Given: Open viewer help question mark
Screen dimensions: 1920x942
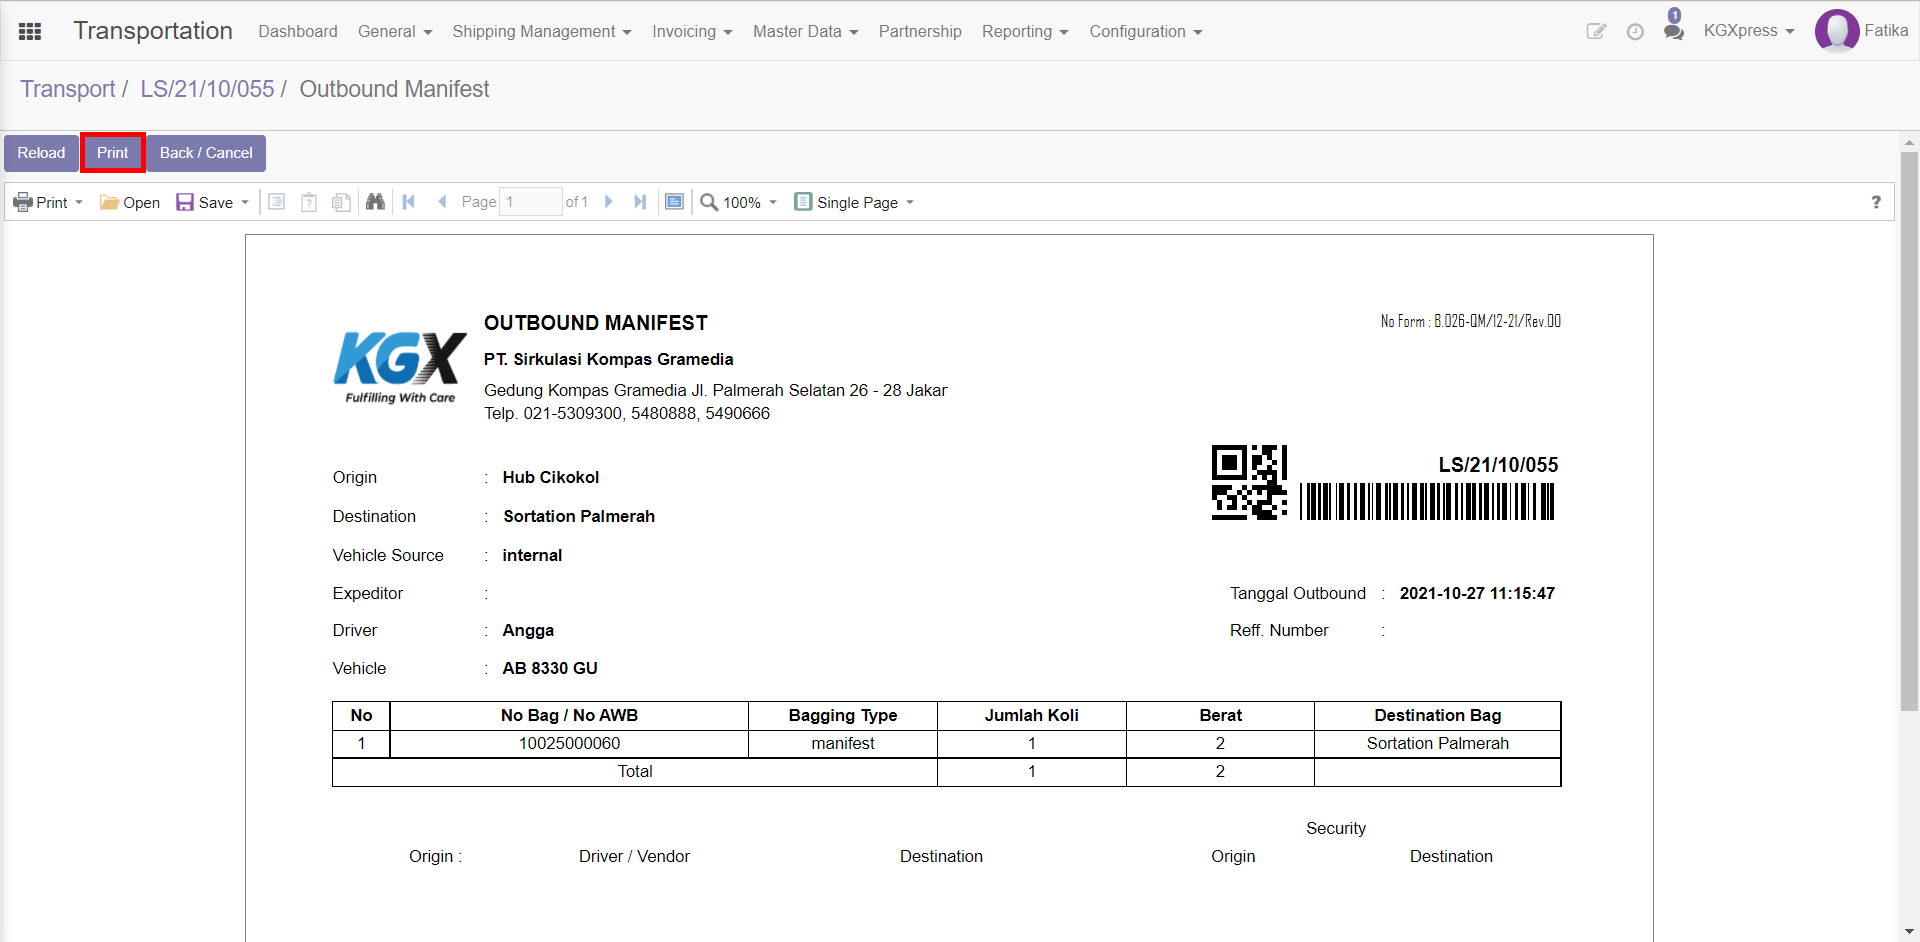Looking at the screenshot, I should point(1876,202).
